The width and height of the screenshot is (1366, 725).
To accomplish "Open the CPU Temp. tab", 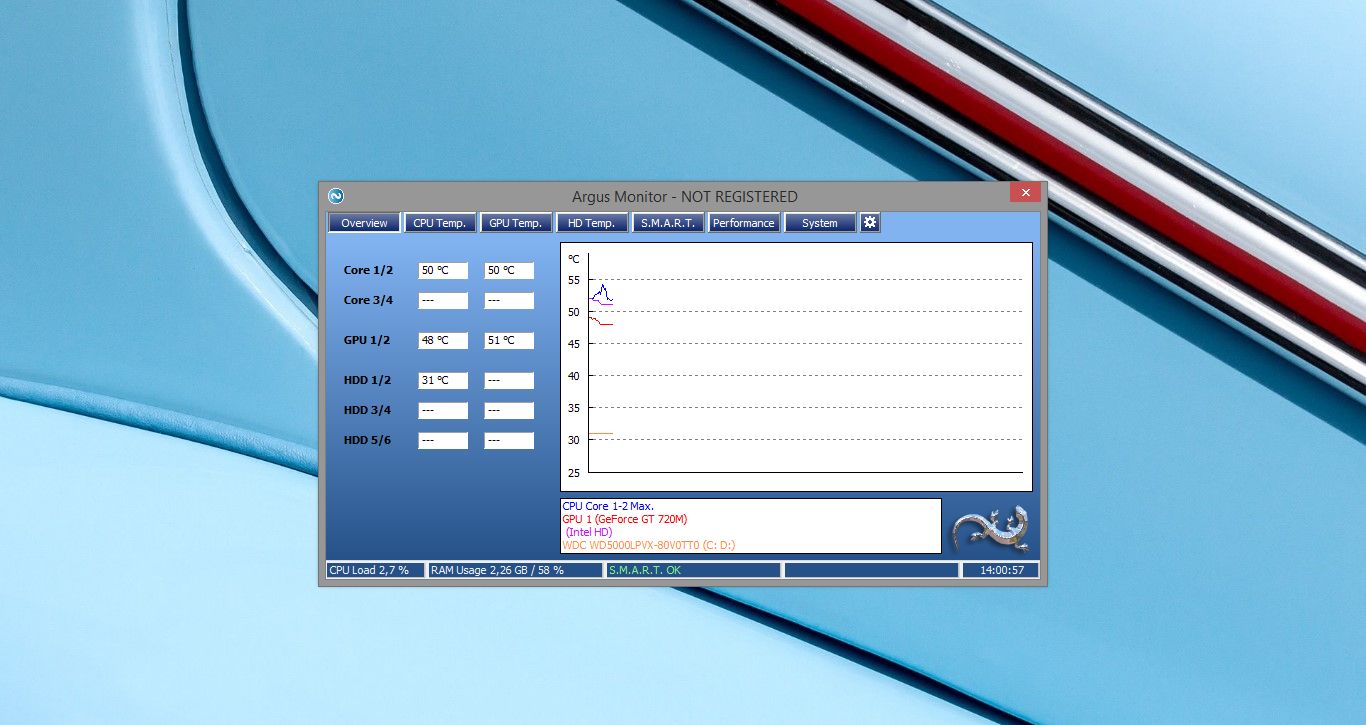I will pyautogui.click(x=439, y=223).
